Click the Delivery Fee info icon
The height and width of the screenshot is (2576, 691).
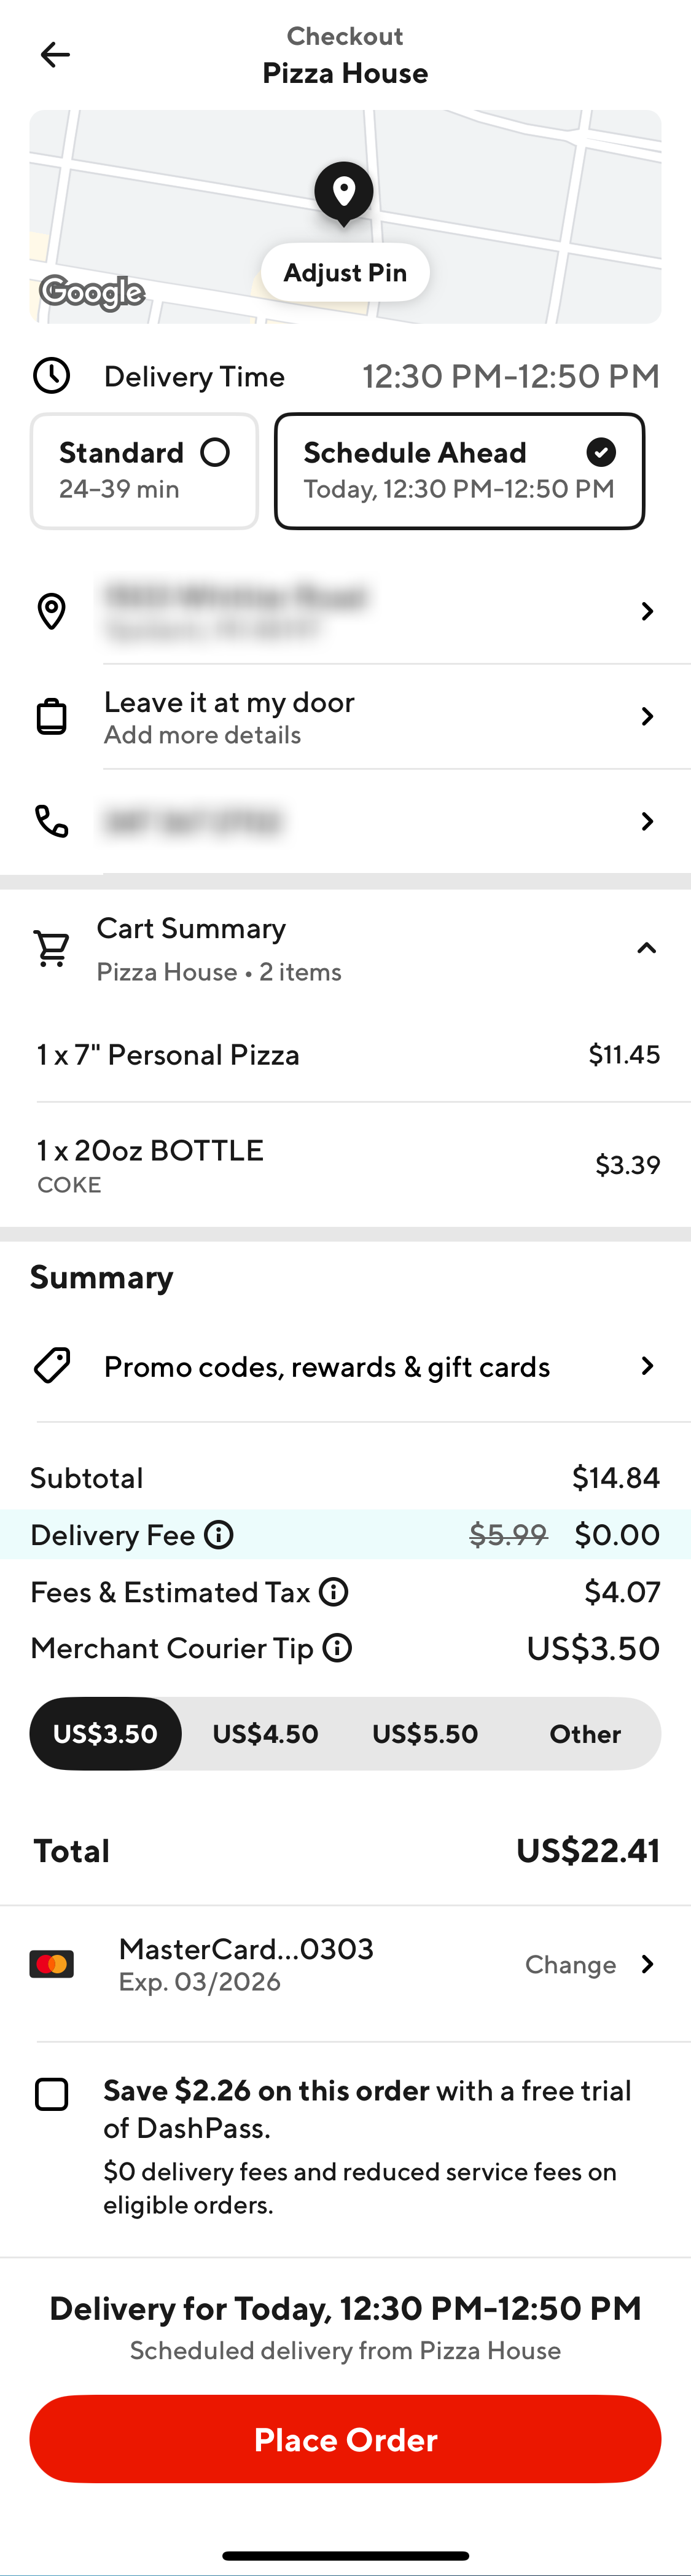219,1534
